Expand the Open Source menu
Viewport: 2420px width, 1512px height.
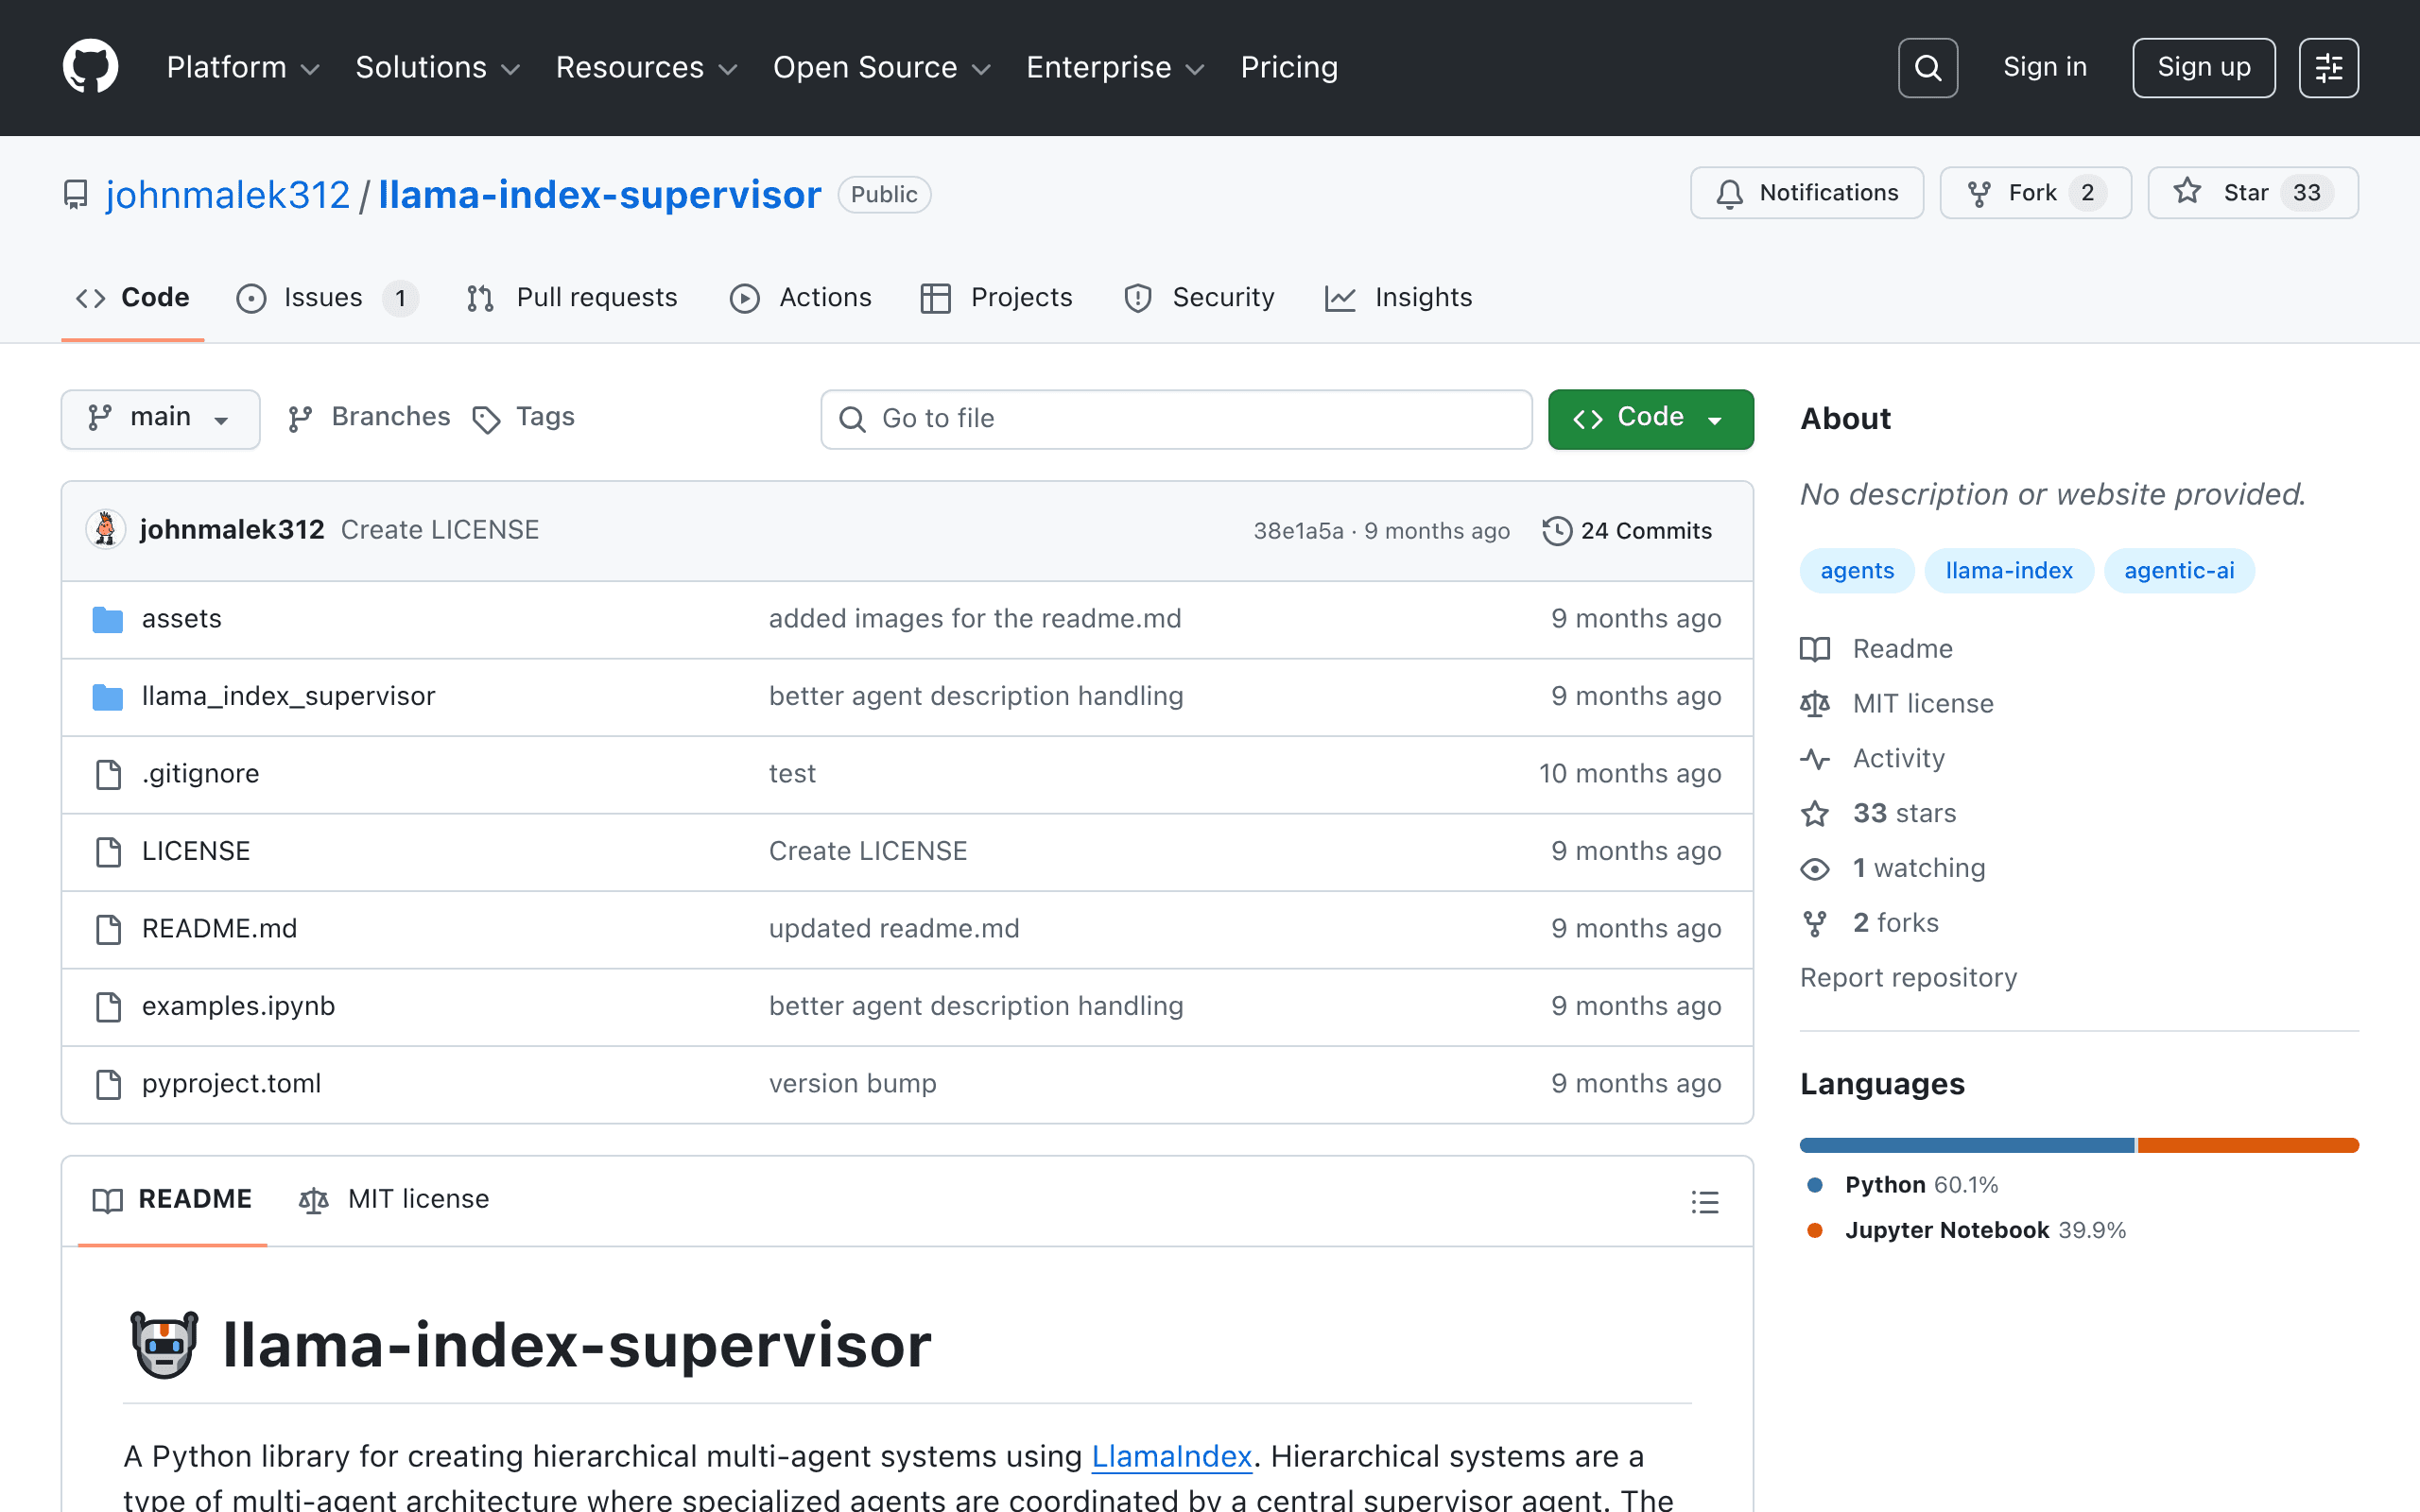coord(882,67)
